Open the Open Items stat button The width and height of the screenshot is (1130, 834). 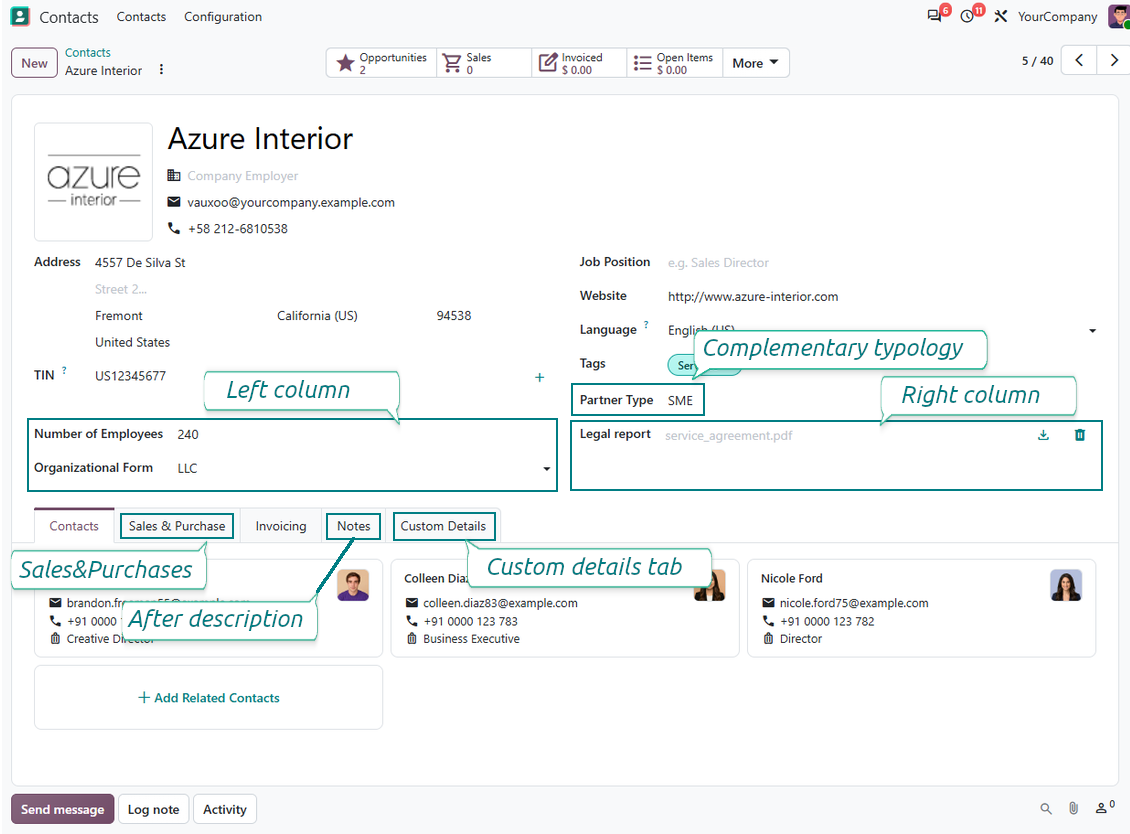point(675,63)
